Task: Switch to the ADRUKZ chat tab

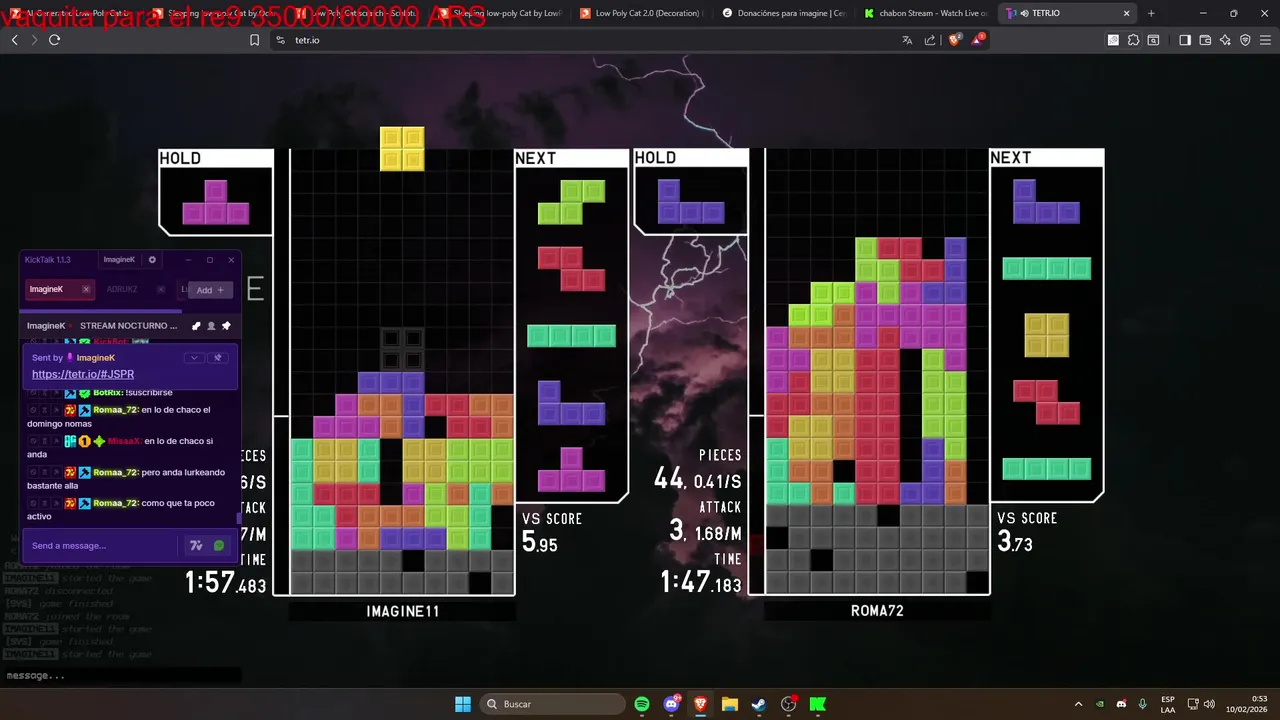Action: click(122, 289)
